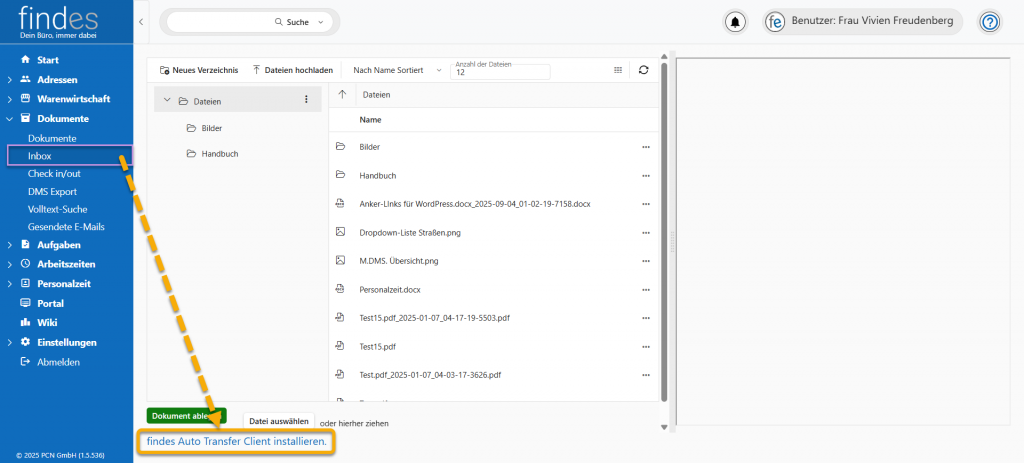Screen dimensions: 1024x463
Task: Open Inbox in Dokumente menu
Action: tap(40, 155)
